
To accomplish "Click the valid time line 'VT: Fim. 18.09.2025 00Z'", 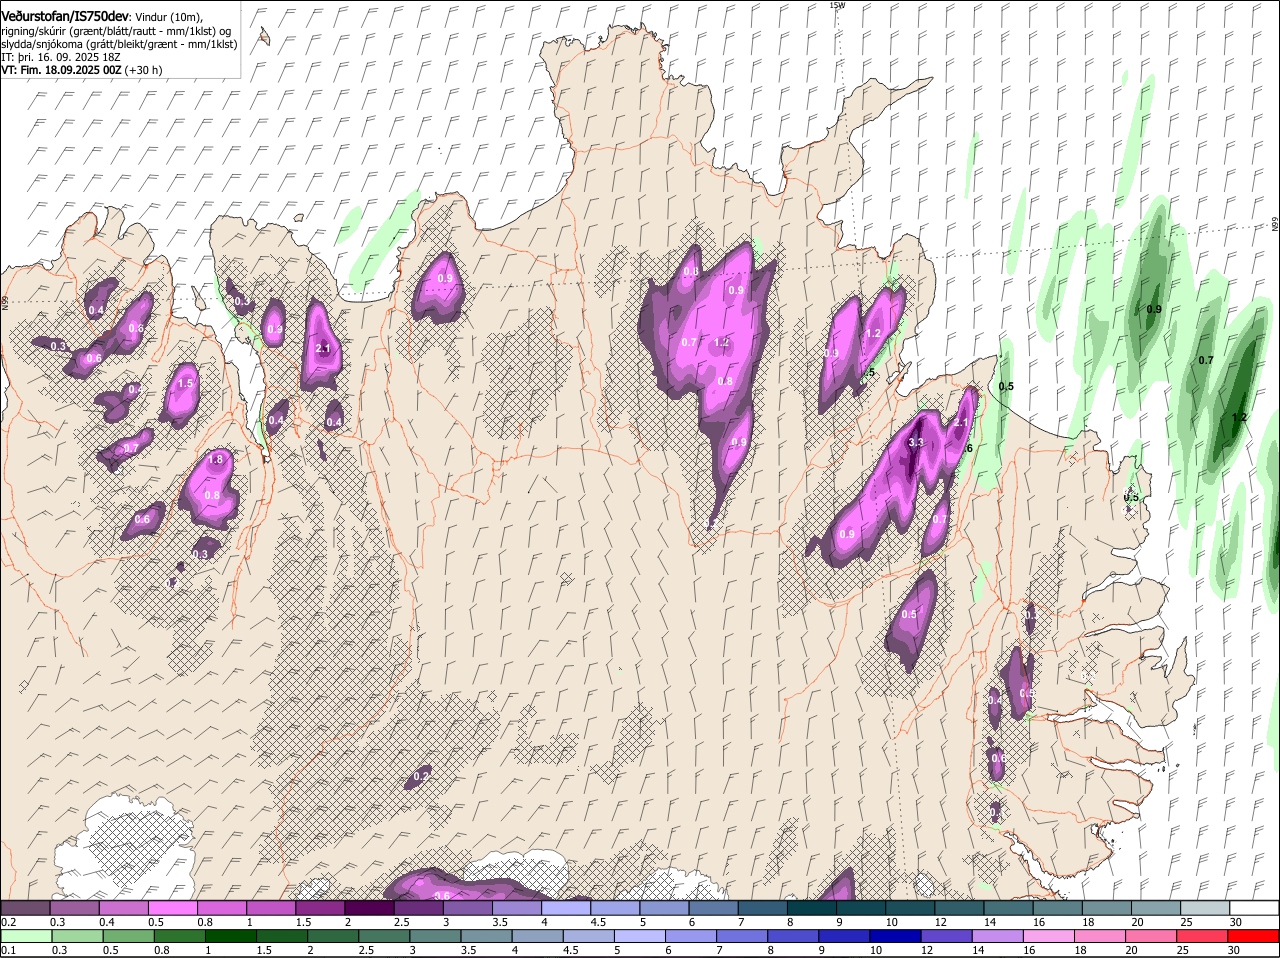I will click(62, 70).
